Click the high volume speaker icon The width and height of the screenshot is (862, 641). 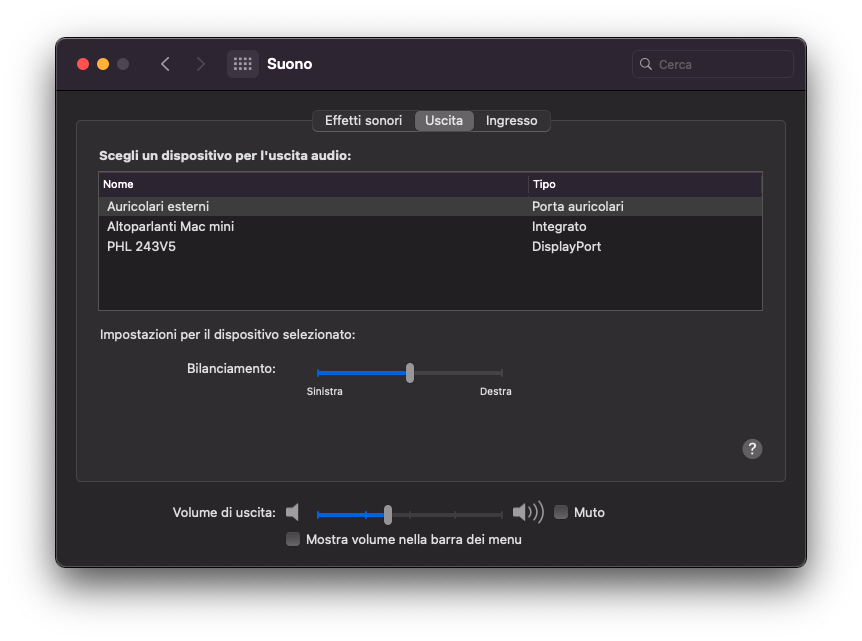click(x=527, y=513)
